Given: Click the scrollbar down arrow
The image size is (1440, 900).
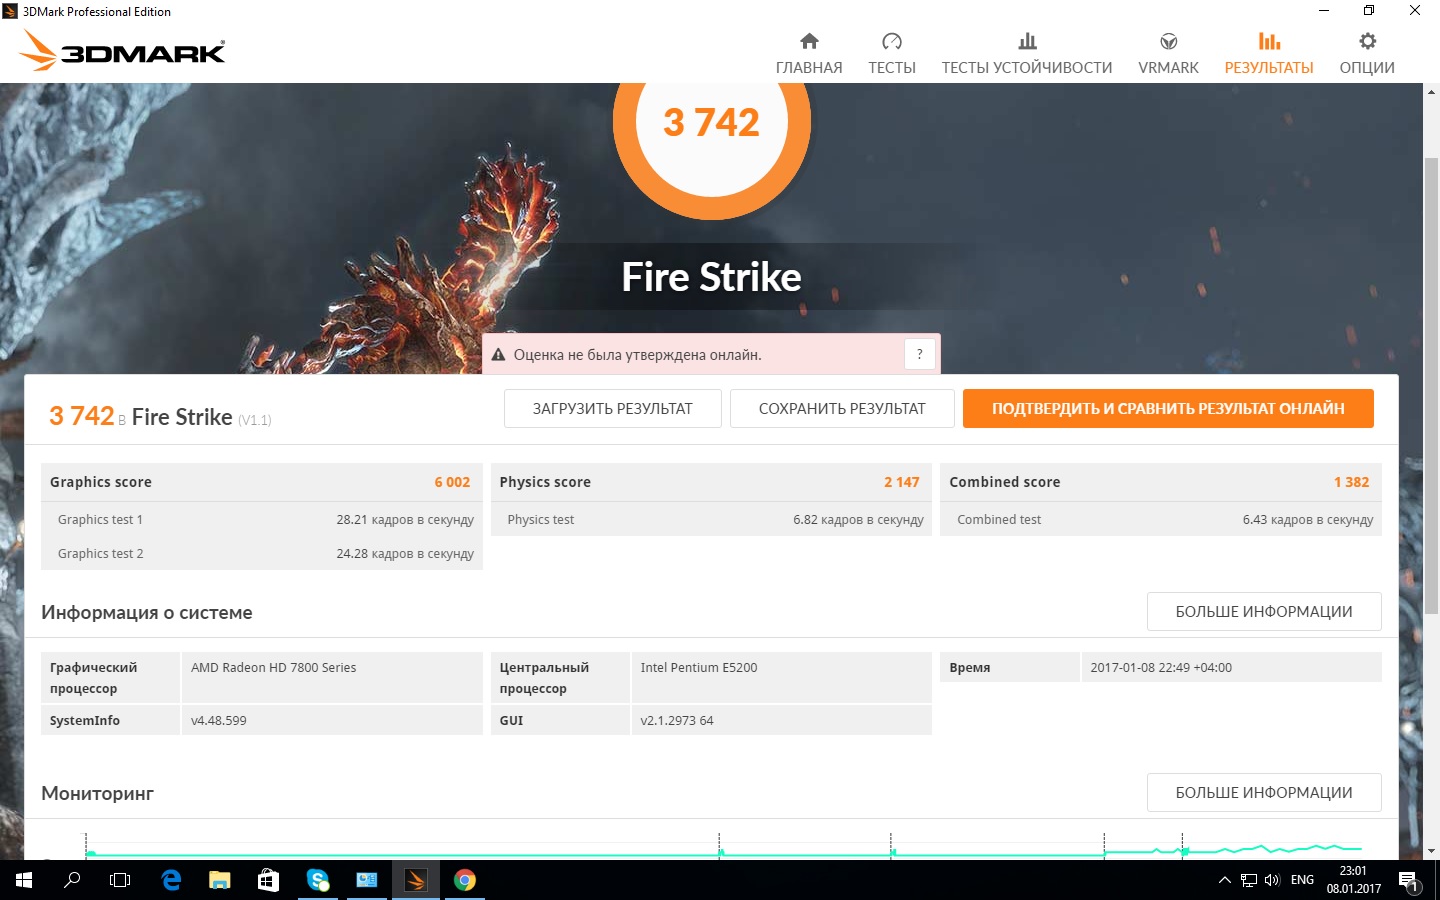Looking at the screenshot, I should click(x=1431, y=851).
